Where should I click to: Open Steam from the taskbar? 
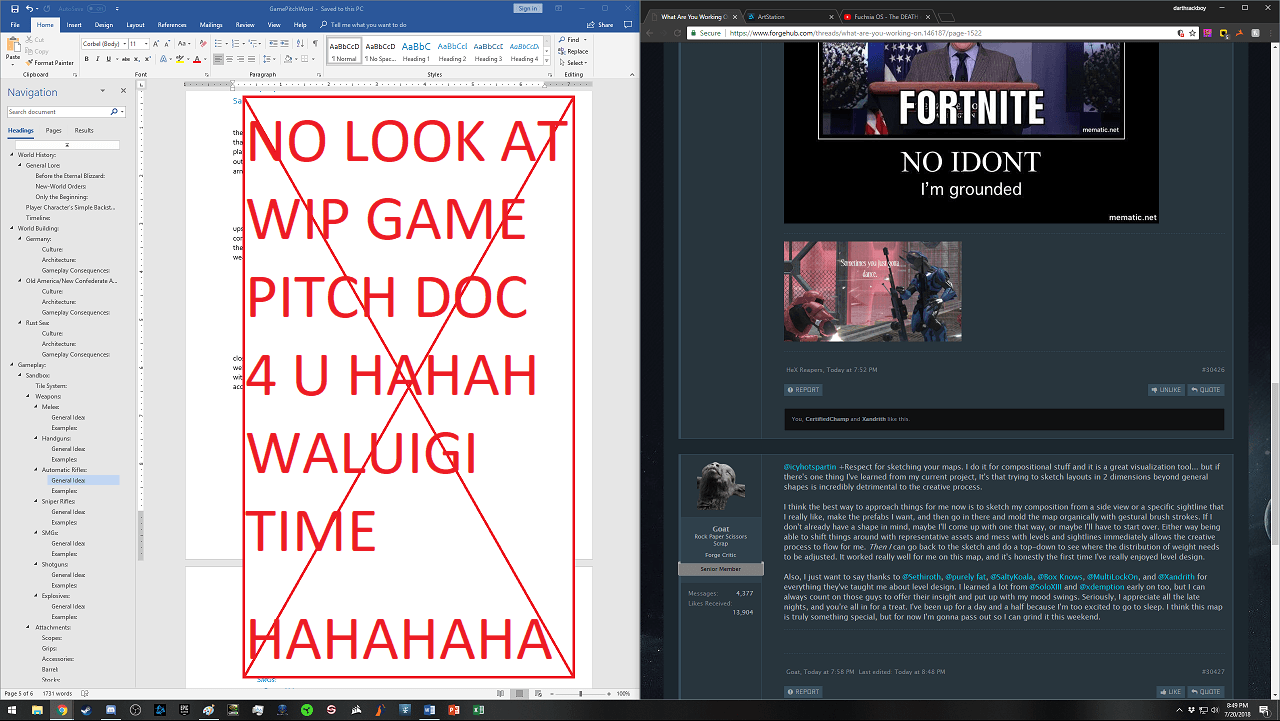pyautogui.click(x=85, y=710)
